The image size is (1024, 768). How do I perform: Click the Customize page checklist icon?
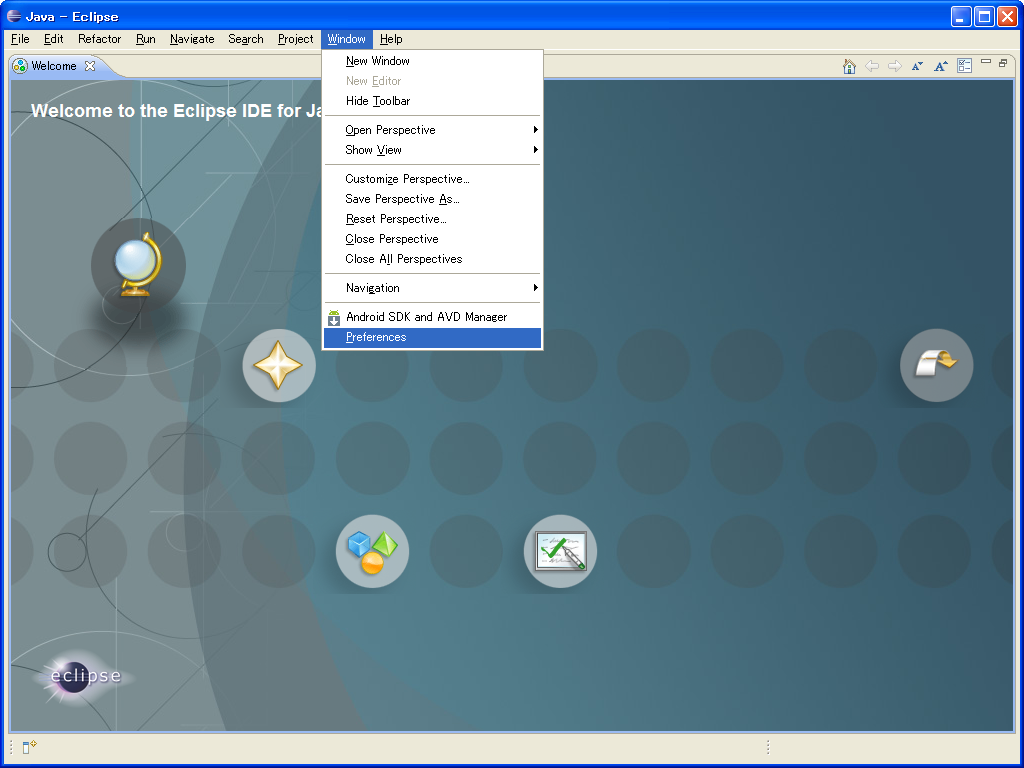pyautogui.click(x=964, y=66)
